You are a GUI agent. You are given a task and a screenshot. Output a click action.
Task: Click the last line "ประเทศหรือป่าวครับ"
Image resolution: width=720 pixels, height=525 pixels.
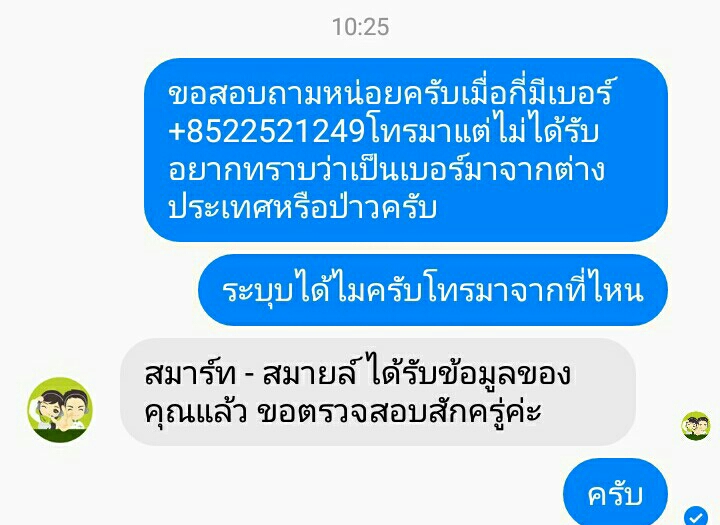pyautogui.click(x=302, y=206)
